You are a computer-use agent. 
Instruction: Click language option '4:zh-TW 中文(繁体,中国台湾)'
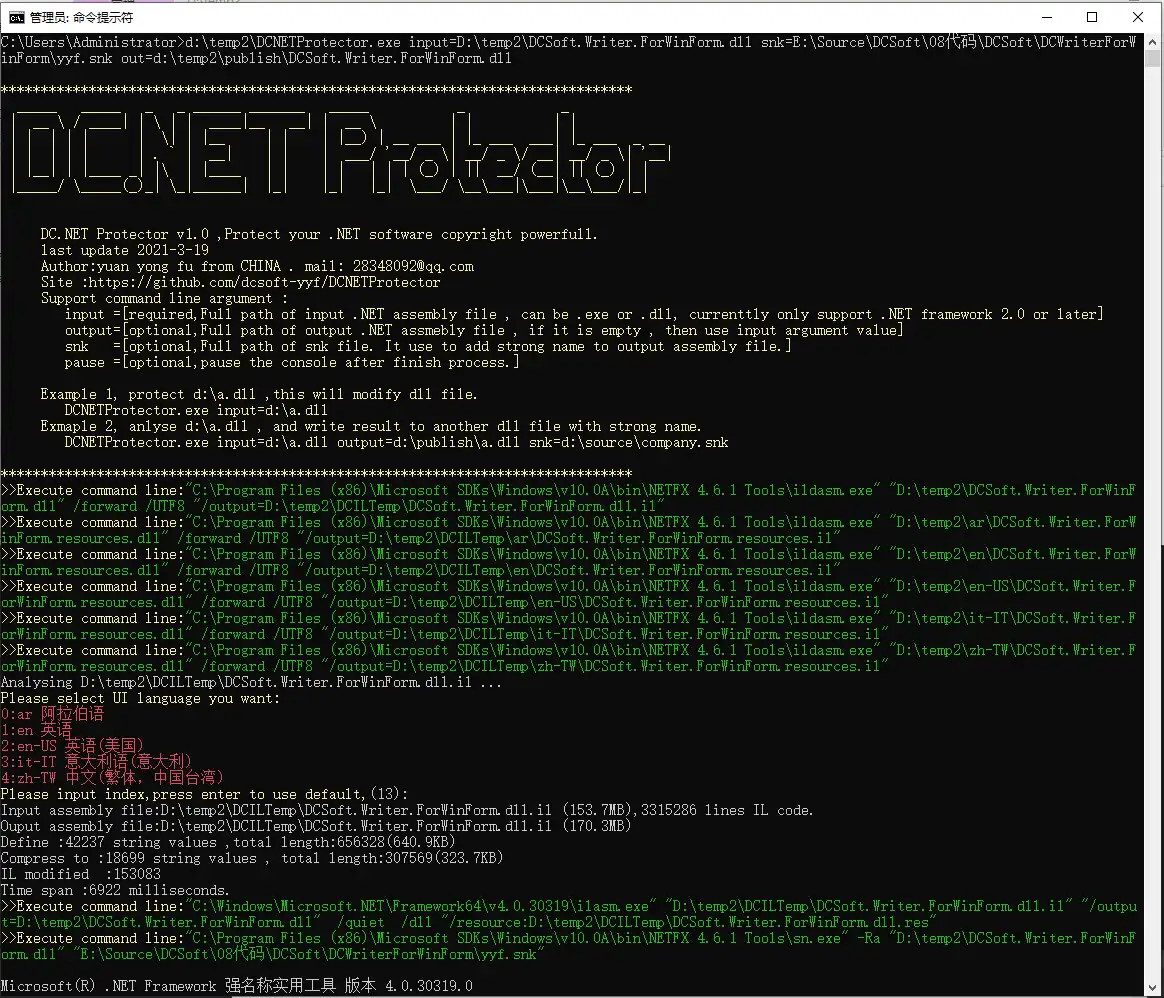coord(112,778)
